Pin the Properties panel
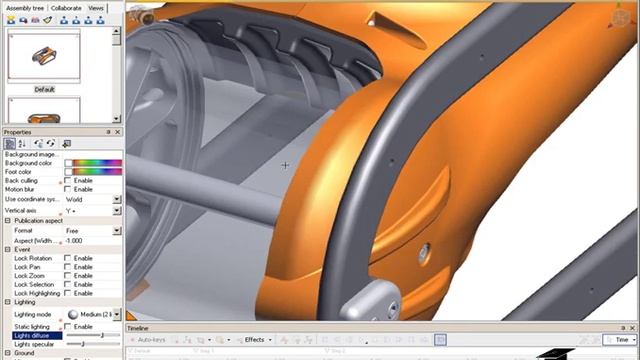 pos(109,132)
